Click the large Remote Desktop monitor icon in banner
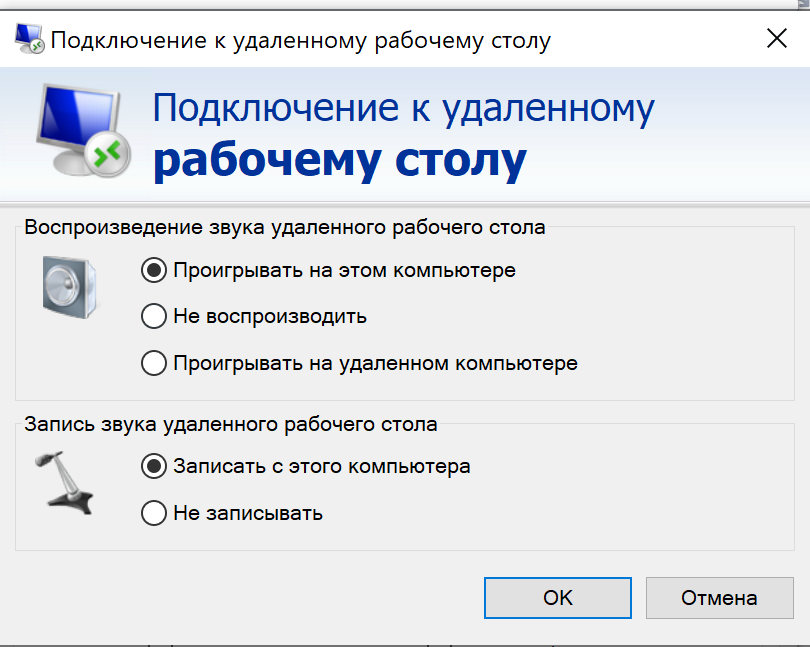The height and width of the screenshot is (647, 810). coord(83,130)
